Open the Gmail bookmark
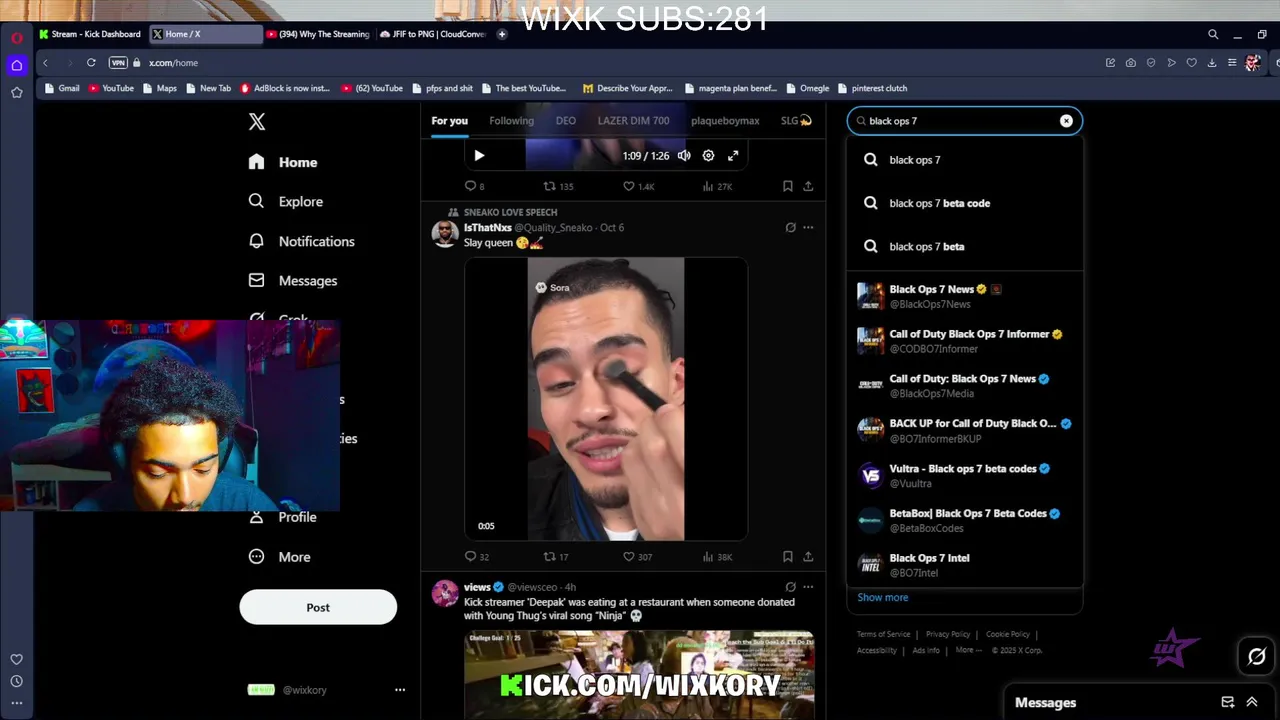The image size is (1280, 720). pos(62,88)
